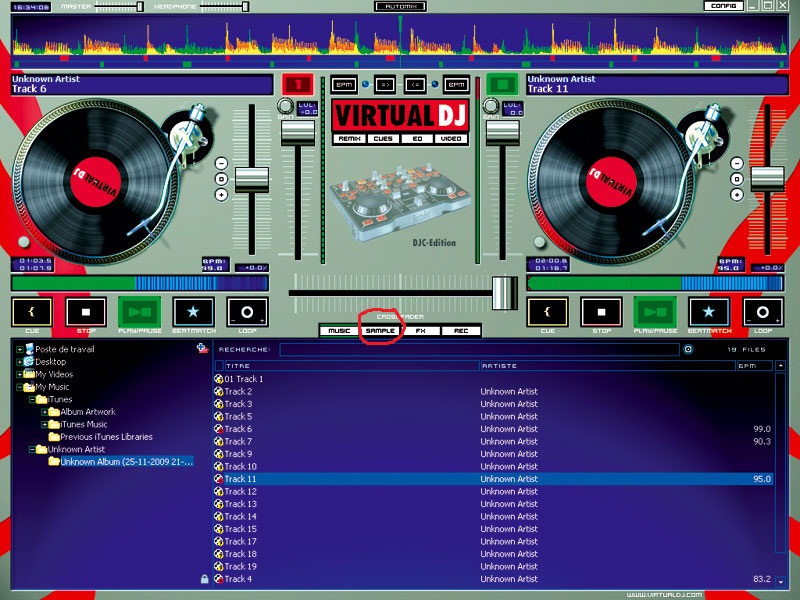Expand the Desktop tree node

(x=19, y=362)
